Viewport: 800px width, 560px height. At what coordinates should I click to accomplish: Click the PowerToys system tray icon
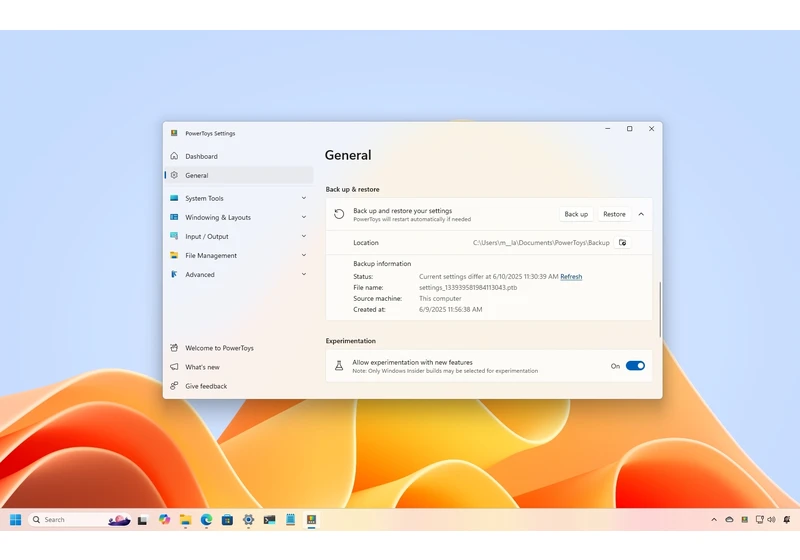pos(744,520)
